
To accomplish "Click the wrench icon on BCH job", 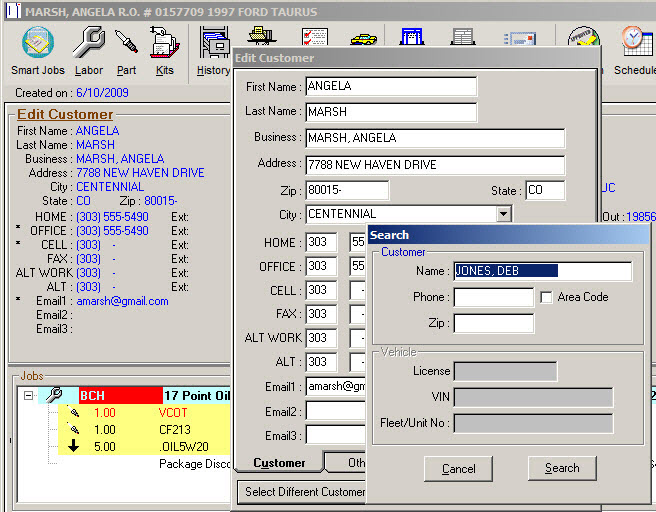I will click(54, 395).
